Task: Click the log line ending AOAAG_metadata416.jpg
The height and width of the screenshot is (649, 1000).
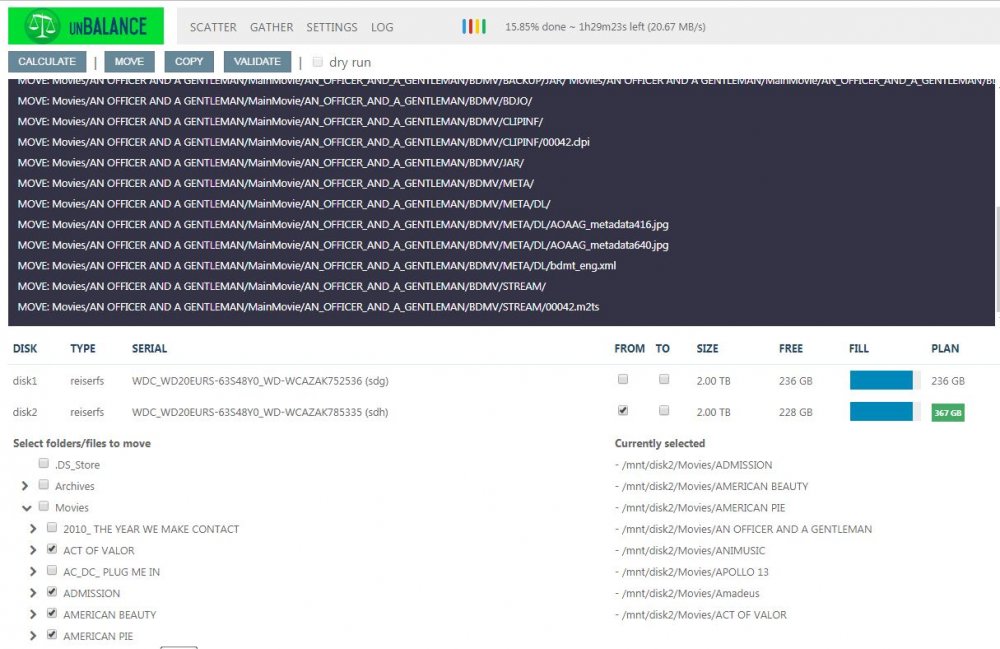Action: (x=343, y=224)
